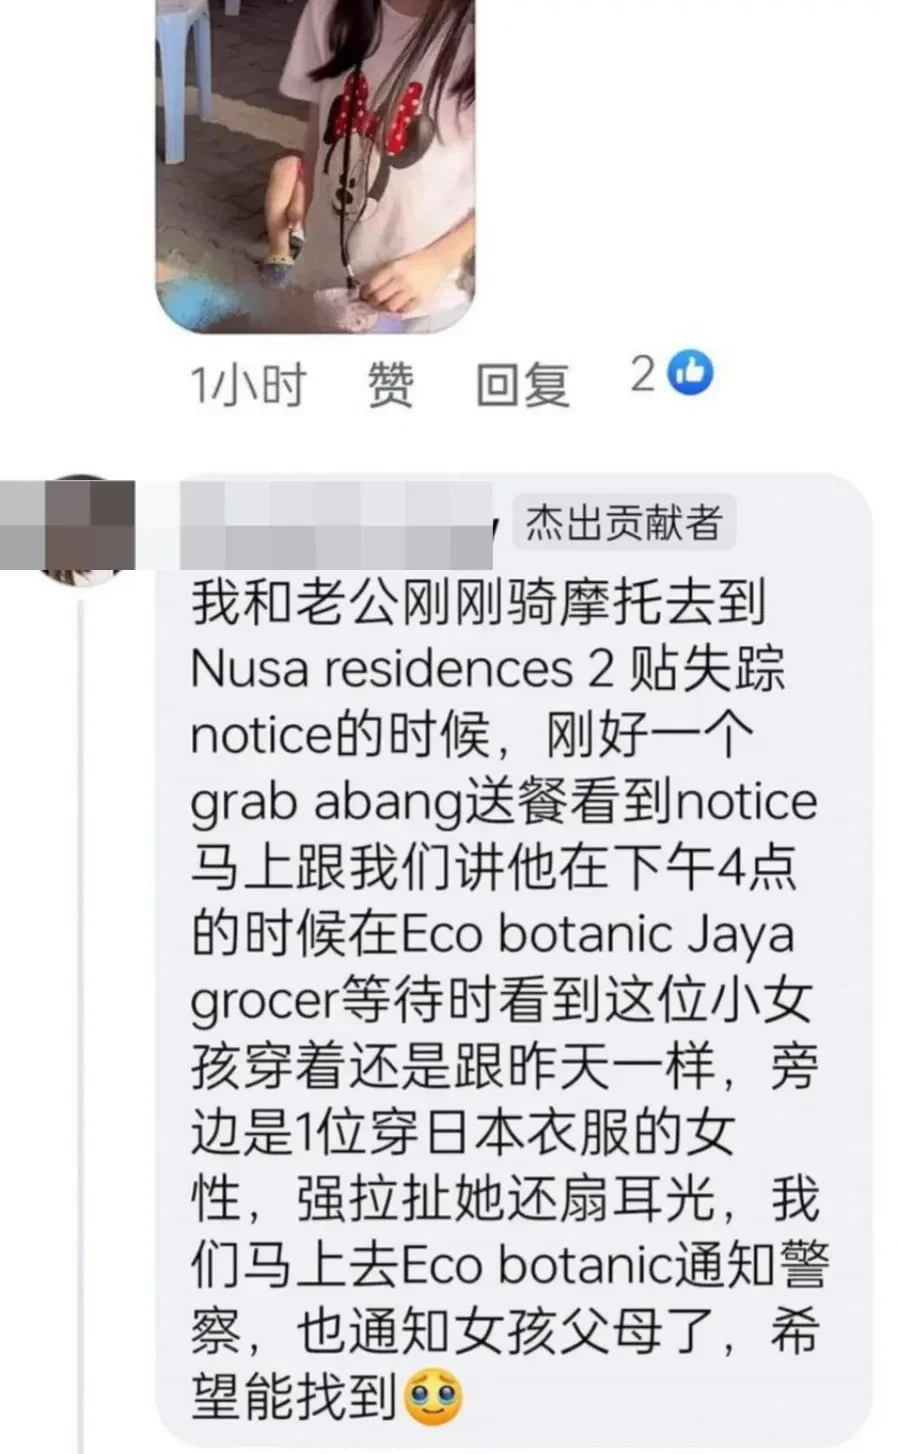
Task: Click the first line 我和老公刚刚骑摩托去到
Action: 478,603
